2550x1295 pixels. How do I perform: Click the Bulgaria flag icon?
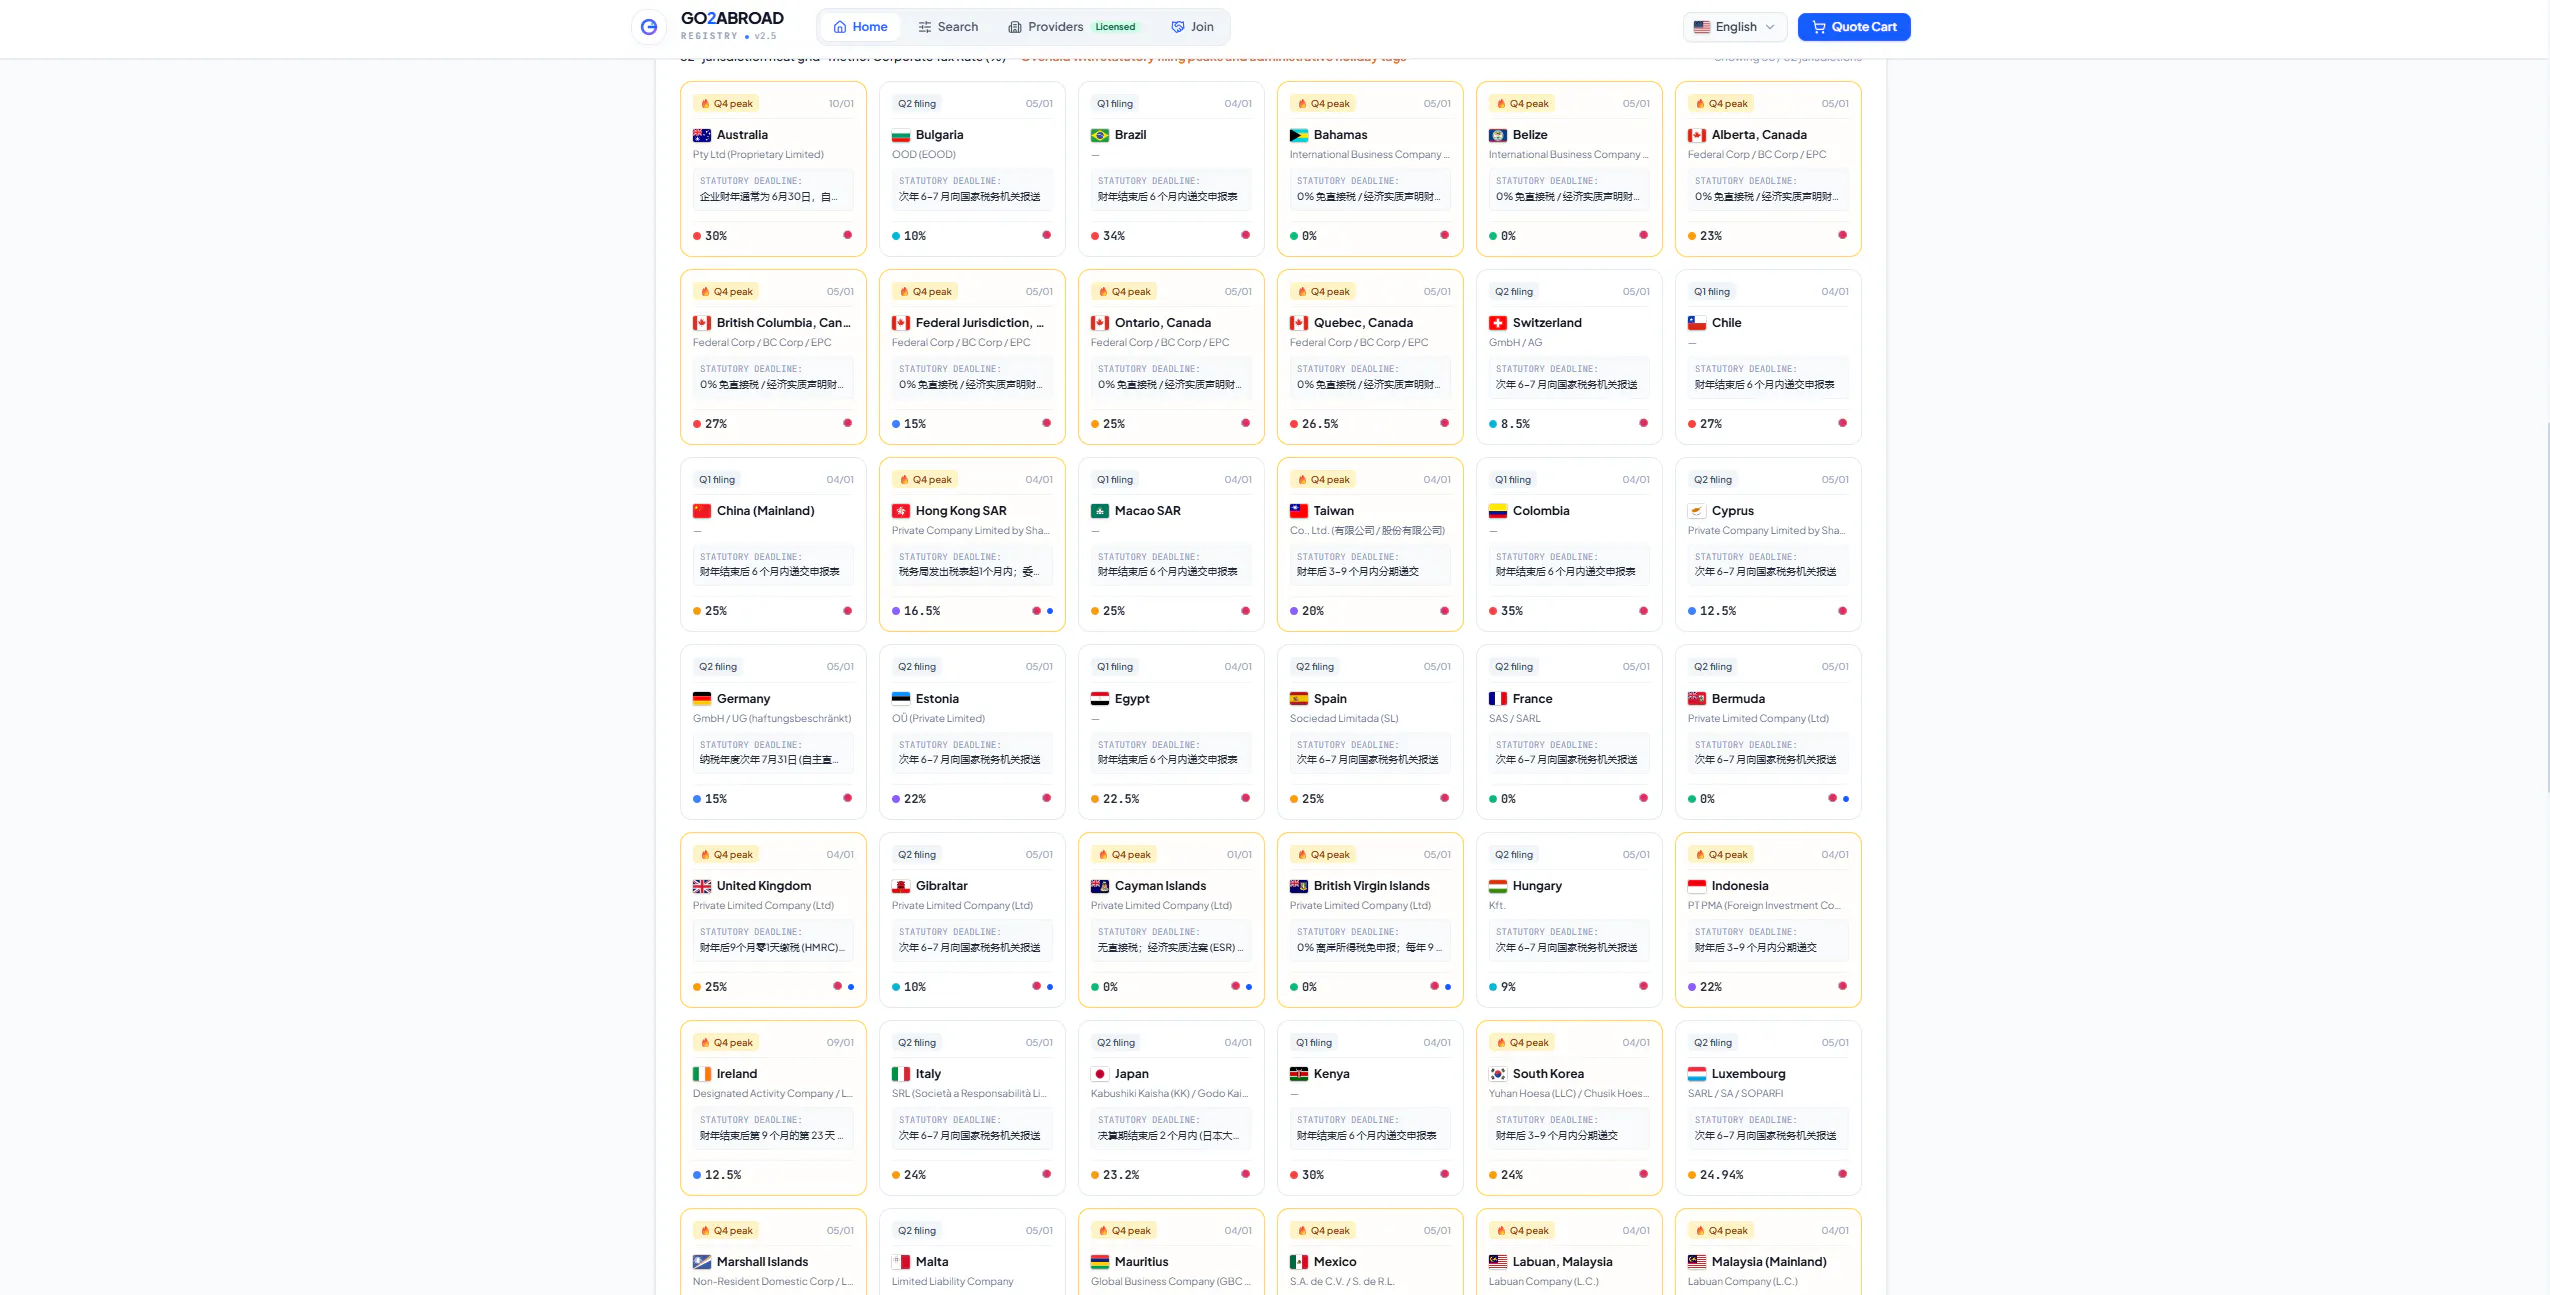pyautogui.click(x=901, y=135)
